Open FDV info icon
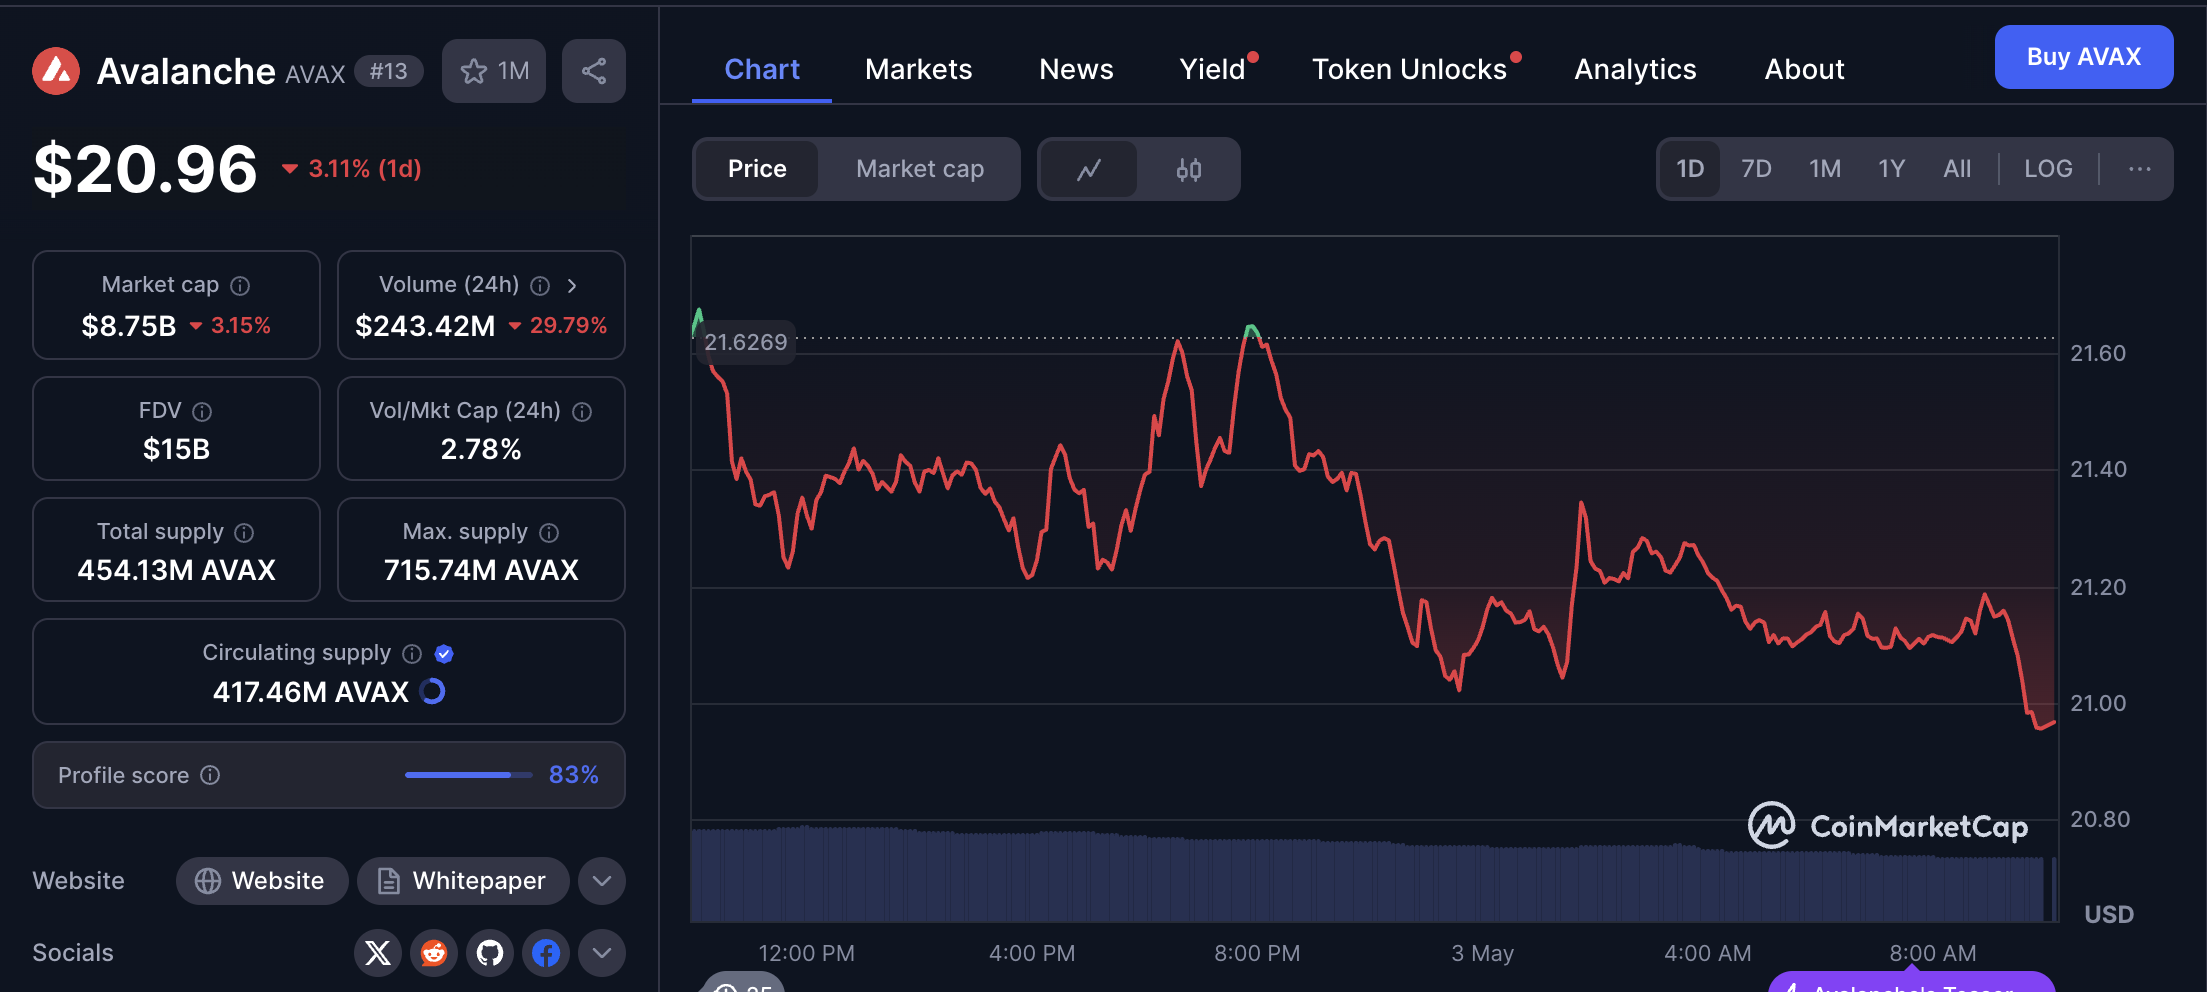Image resolution: width=2207 pixels, height=992 pixels. click(x=202, y=412)
